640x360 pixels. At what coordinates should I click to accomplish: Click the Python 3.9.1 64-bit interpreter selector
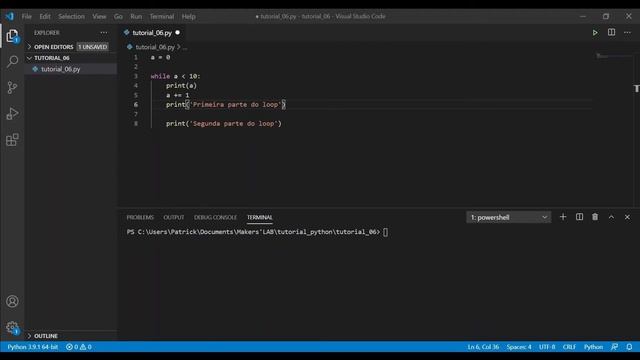coord(33,347)
